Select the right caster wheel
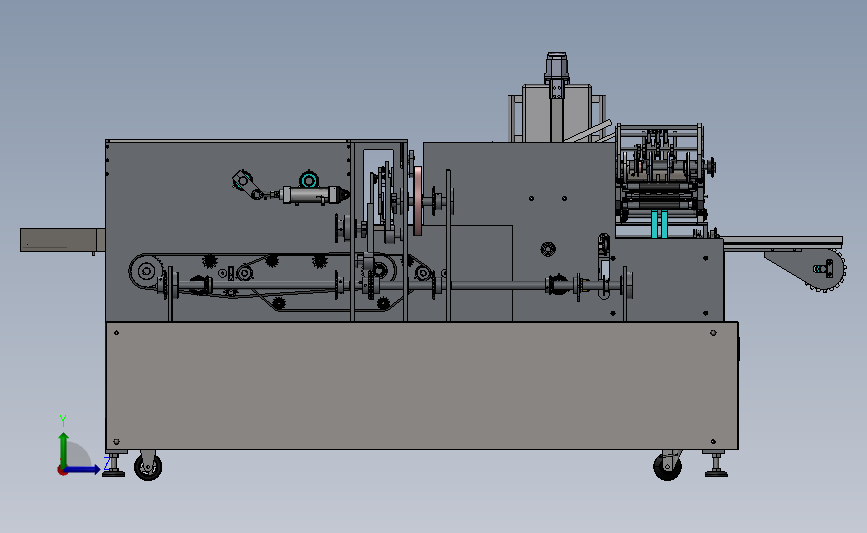Viewport: 867px width, 533px height. click(667, 466)
